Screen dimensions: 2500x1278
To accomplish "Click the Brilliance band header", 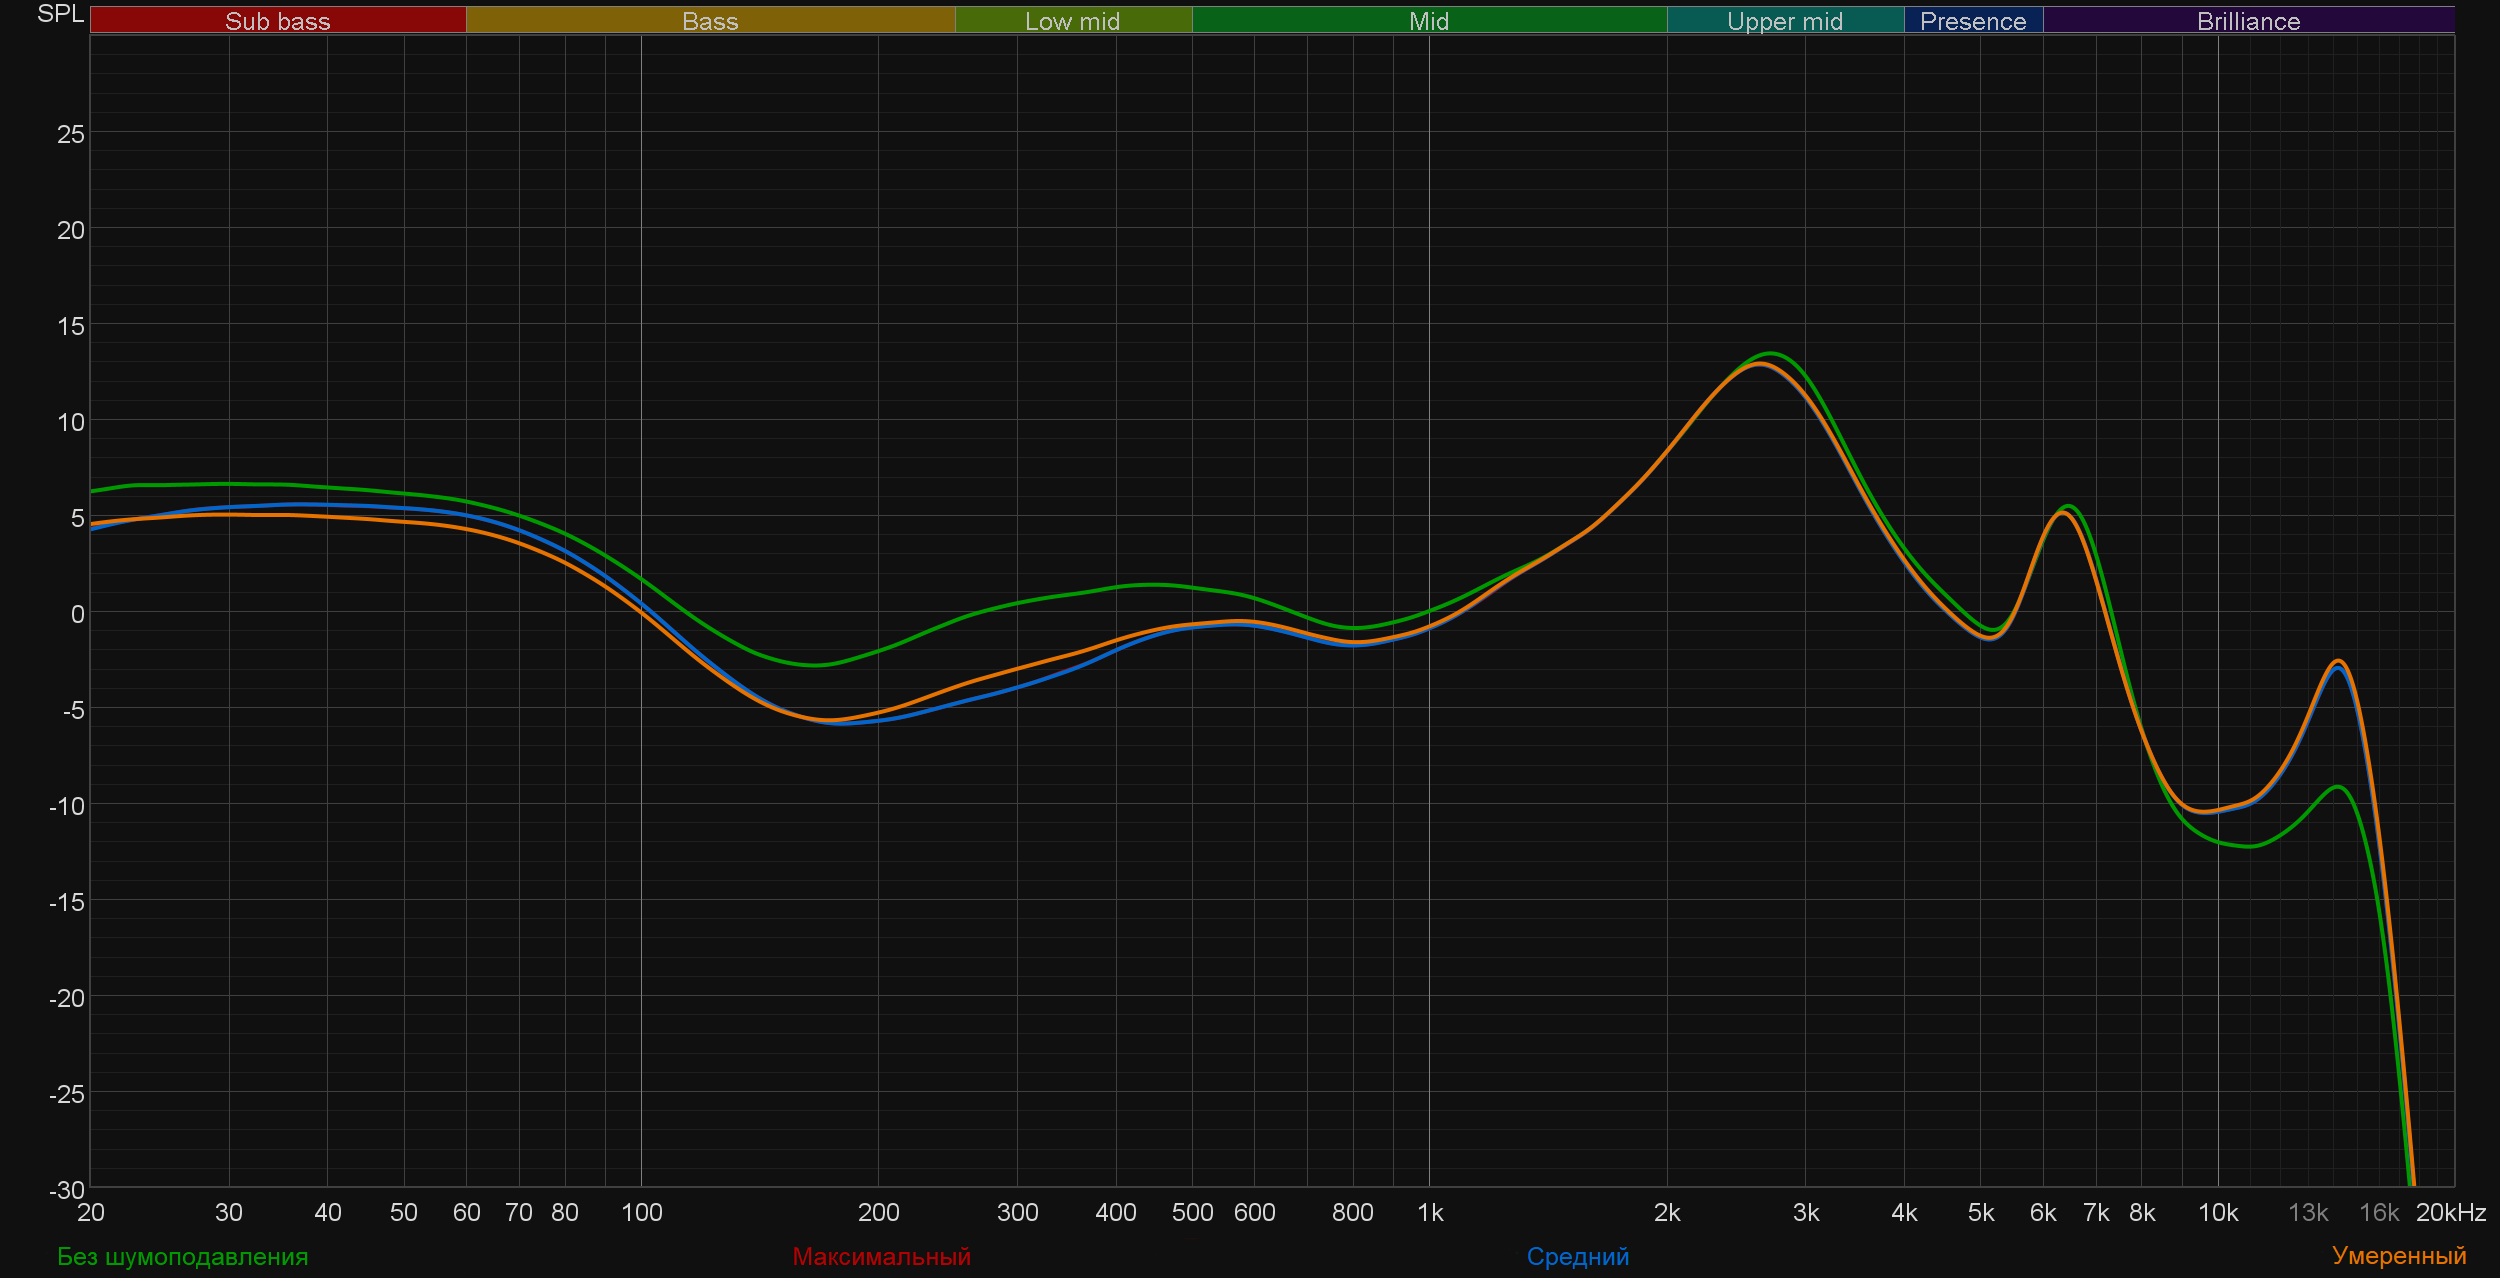I will 2248,21.
